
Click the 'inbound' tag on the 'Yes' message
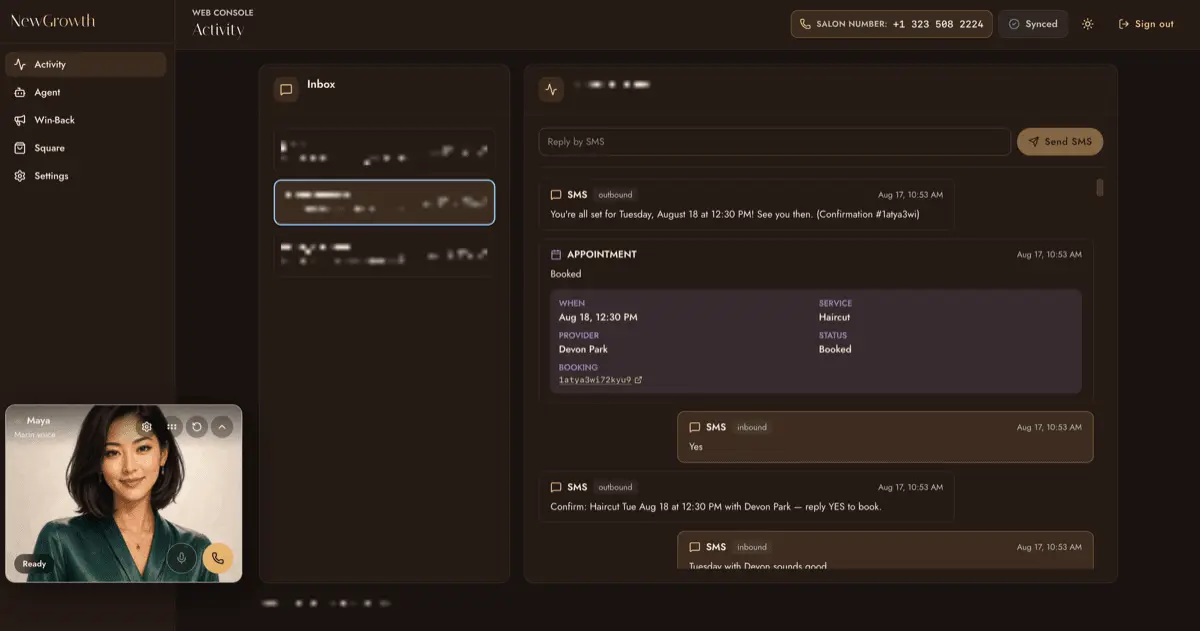[752, 427]
